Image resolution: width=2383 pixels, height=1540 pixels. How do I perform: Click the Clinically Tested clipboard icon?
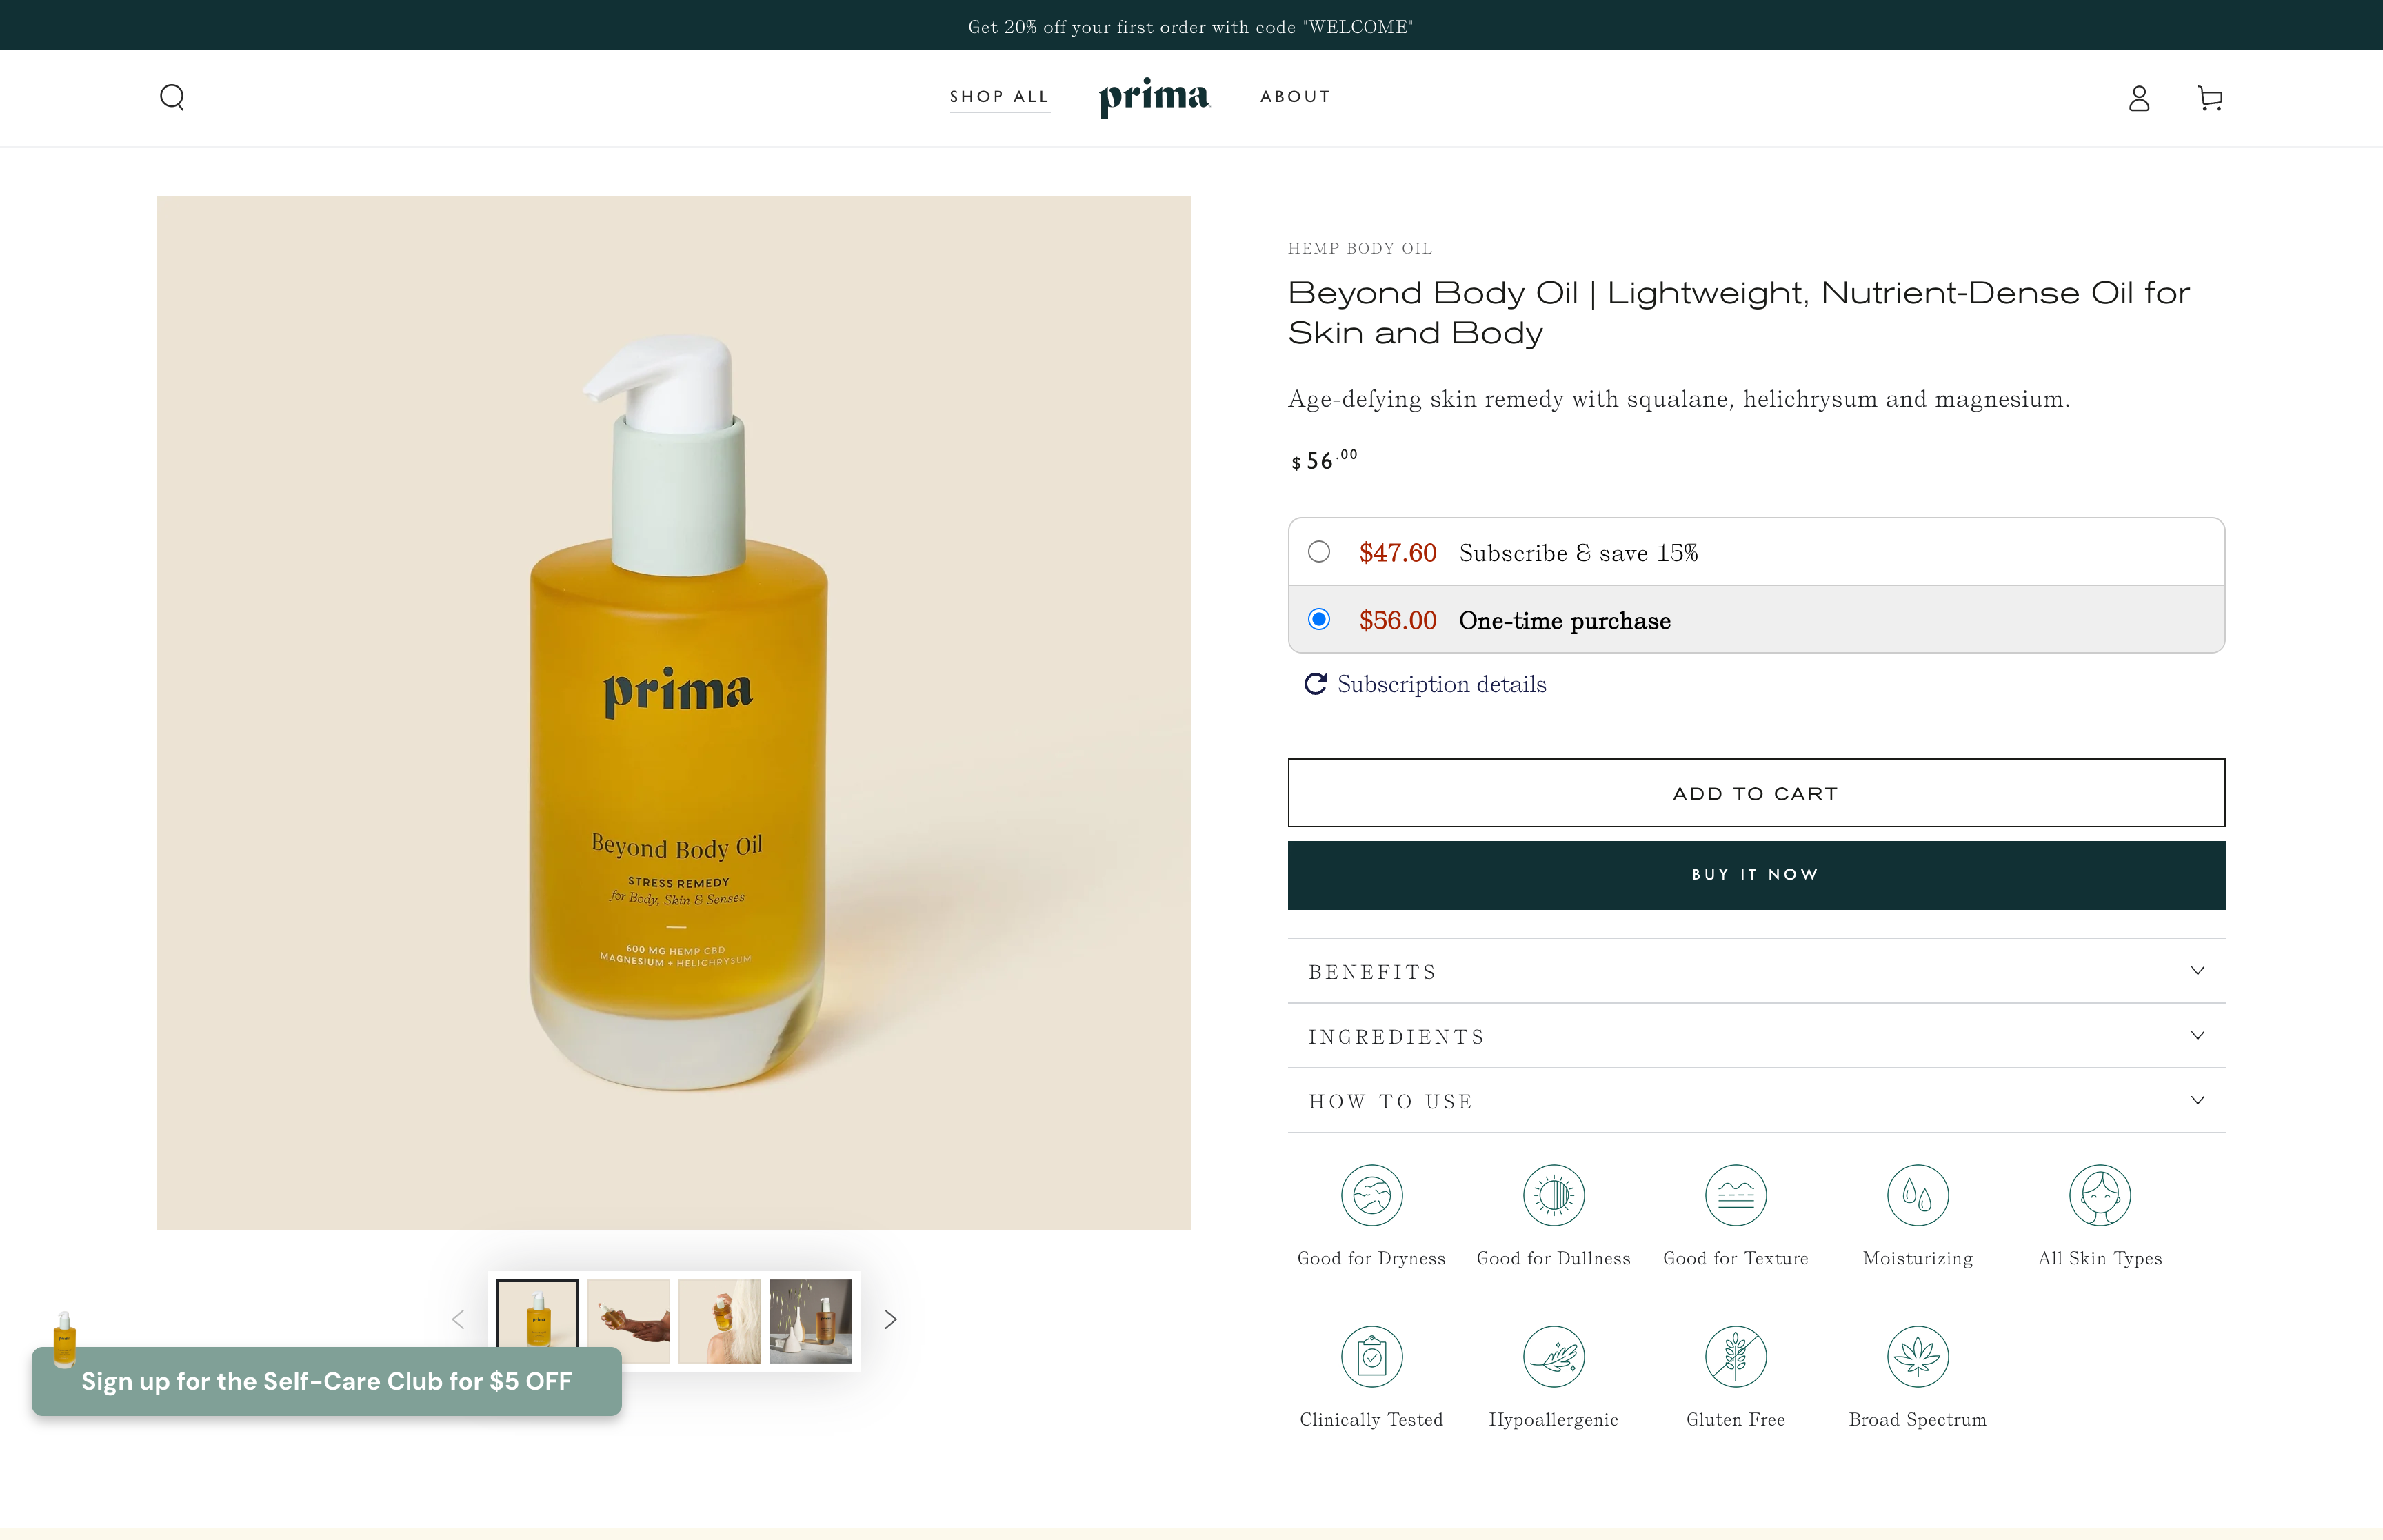(x=1371, y=1357)
